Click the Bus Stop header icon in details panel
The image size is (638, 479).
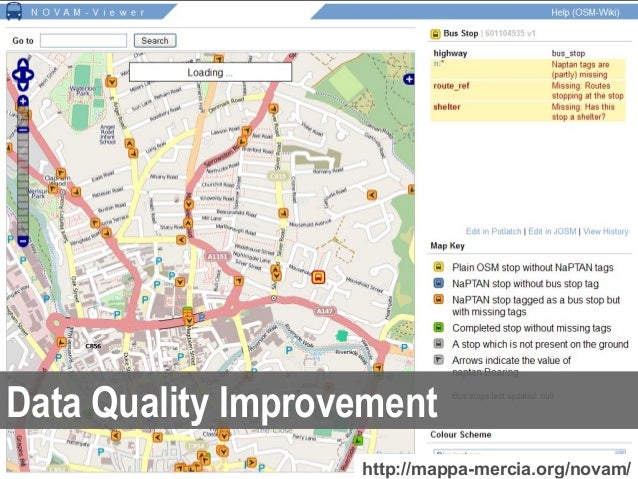pyautogui.click(x=435, y=34)
